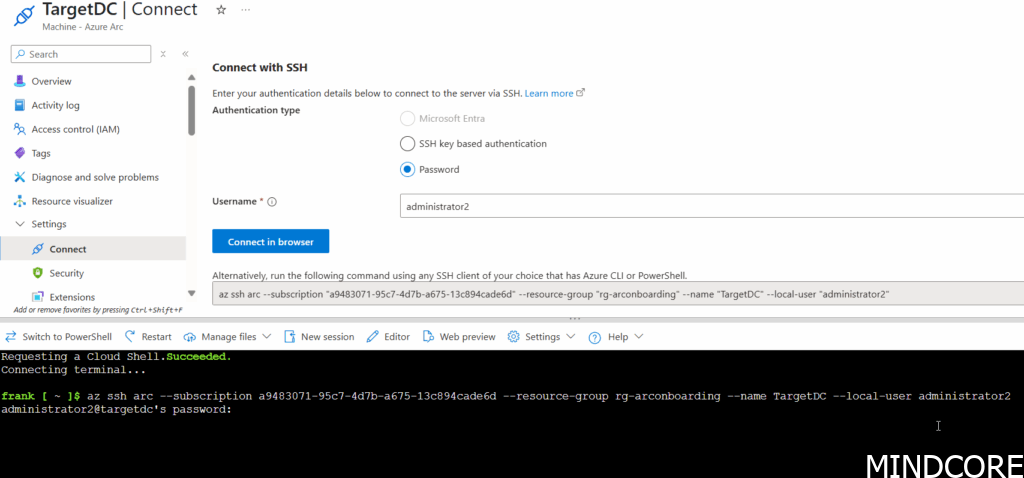Viewport: 1024px width, 478px height.
Task: Click the Overview icon in the sidebar
Action: [20, 82]
